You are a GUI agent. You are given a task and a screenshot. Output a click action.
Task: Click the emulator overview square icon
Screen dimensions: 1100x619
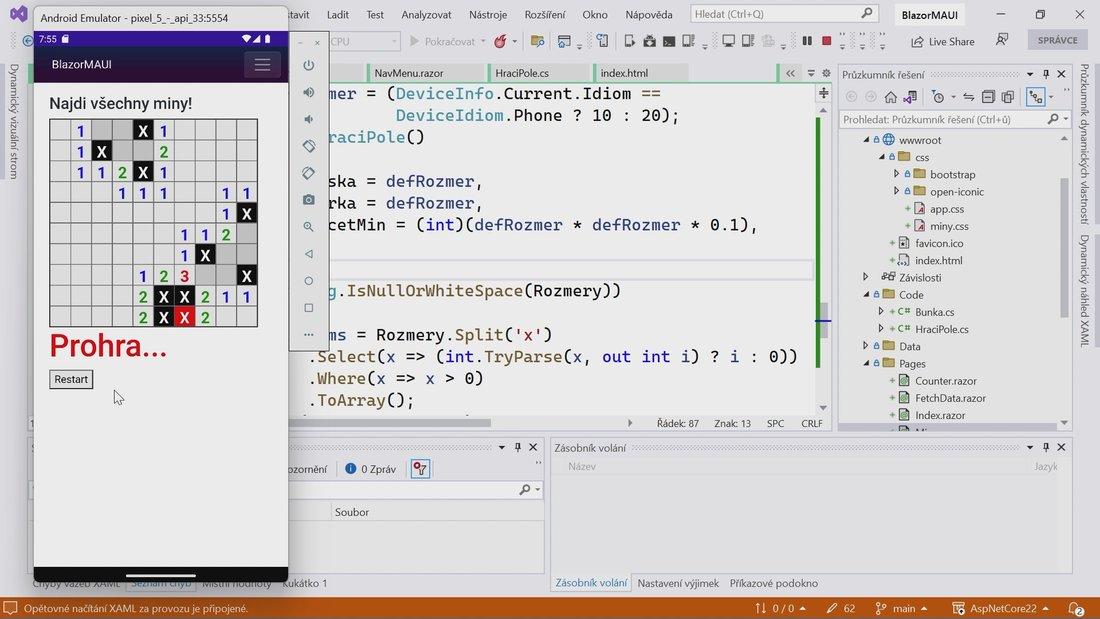click(x=309, y=307)
